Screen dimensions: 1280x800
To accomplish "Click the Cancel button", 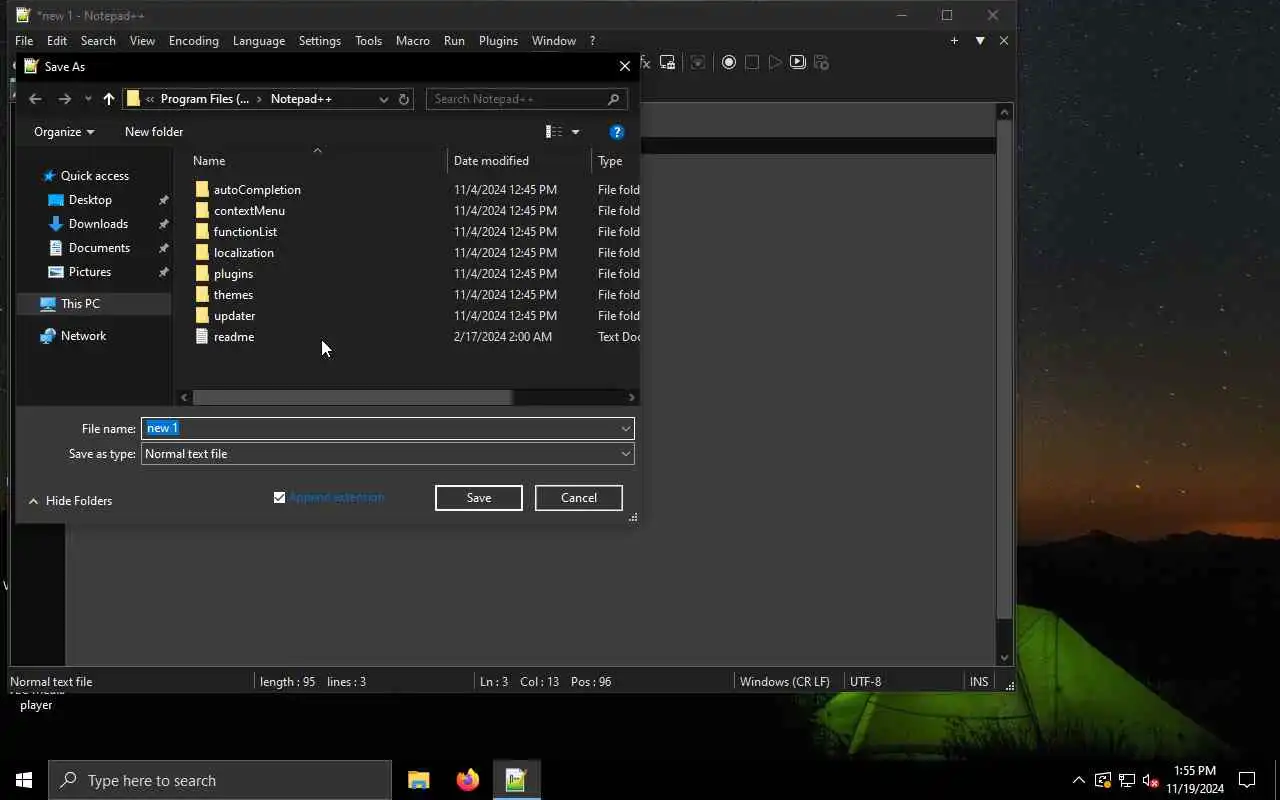I will point(579,498).
